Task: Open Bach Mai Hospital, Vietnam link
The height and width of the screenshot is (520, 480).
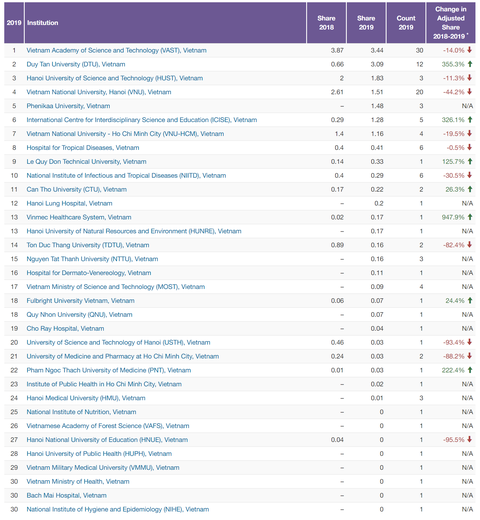Action: [x=67, y=495]
